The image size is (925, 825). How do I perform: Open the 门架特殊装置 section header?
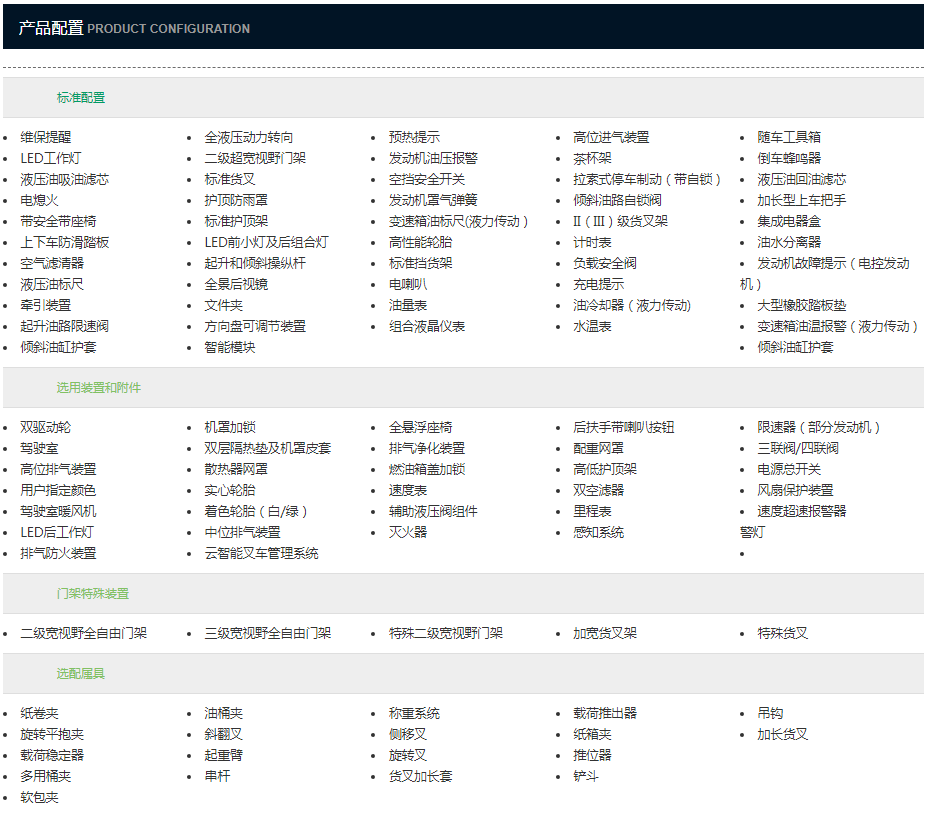point(92,594)
